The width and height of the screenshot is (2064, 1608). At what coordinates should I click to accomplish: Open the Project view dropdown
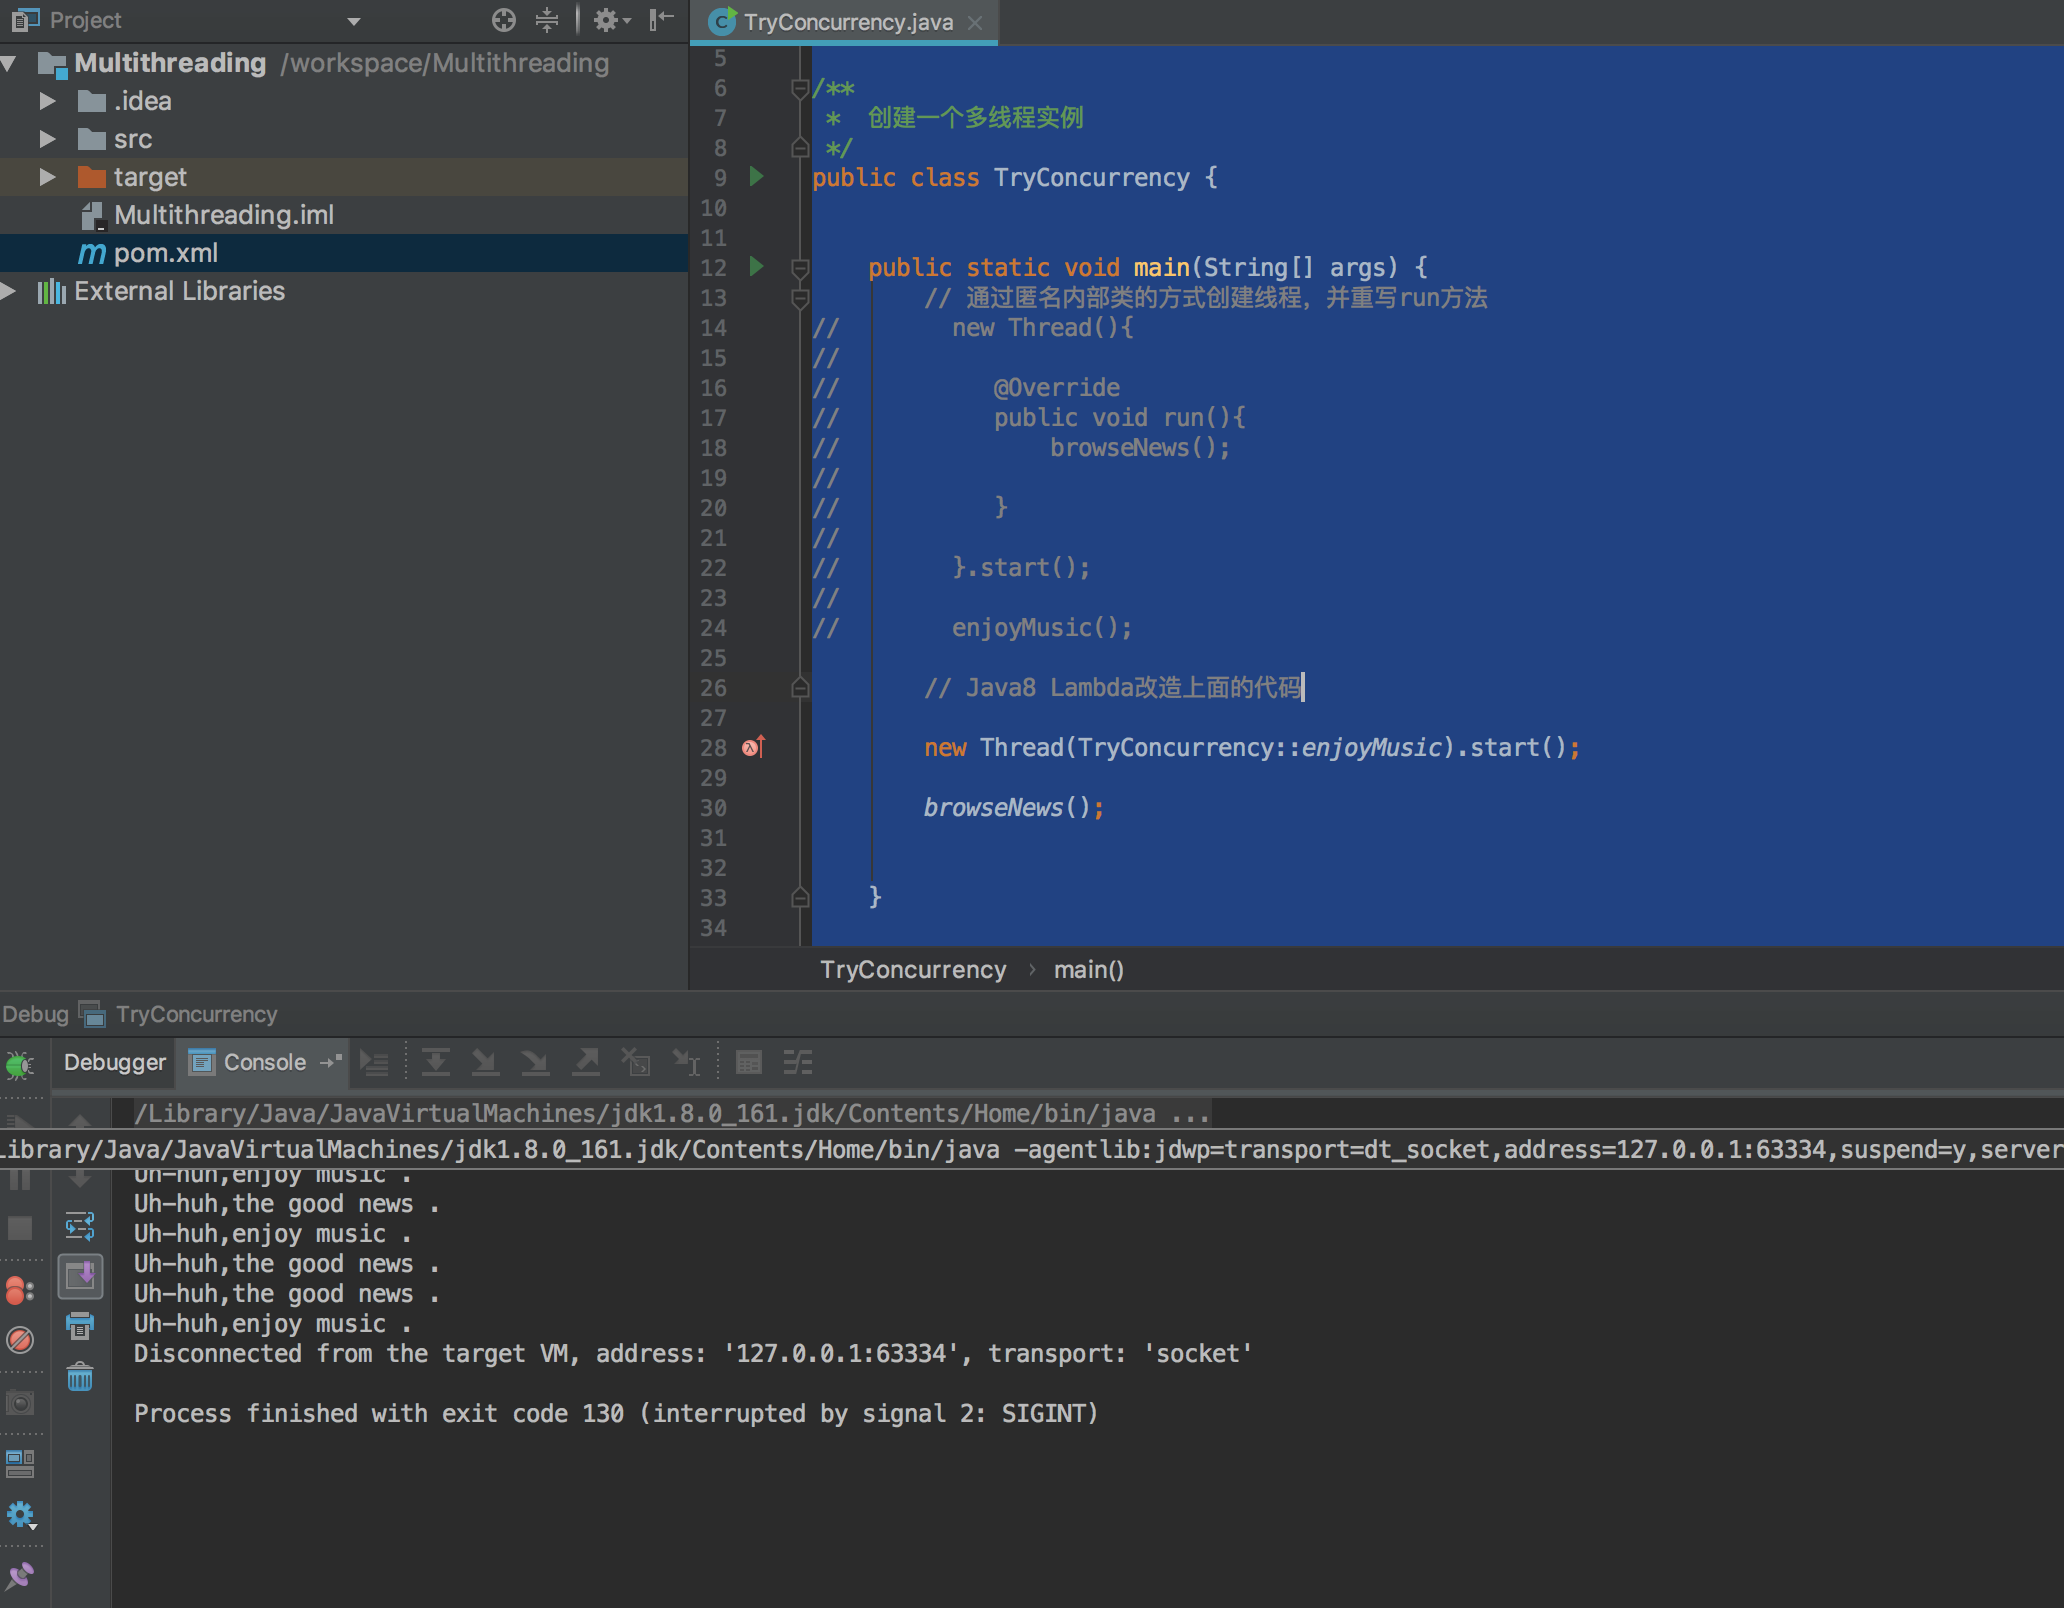click(353, 21)
